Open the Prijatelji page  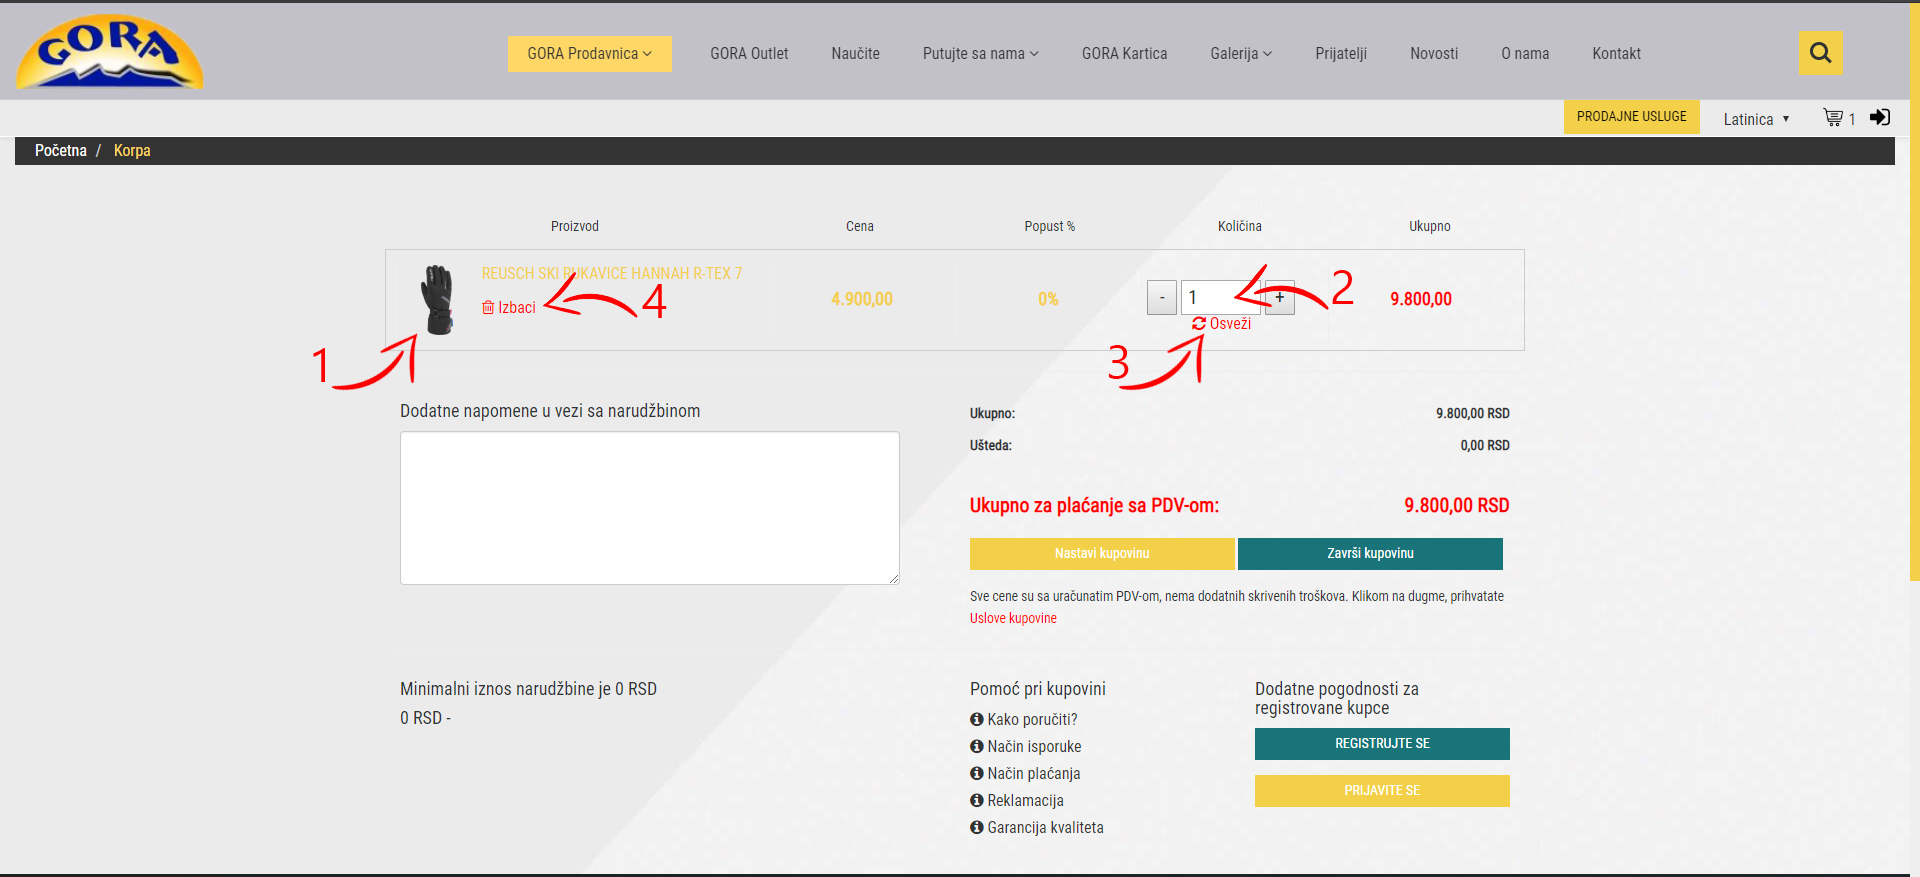coord(1341,54)
